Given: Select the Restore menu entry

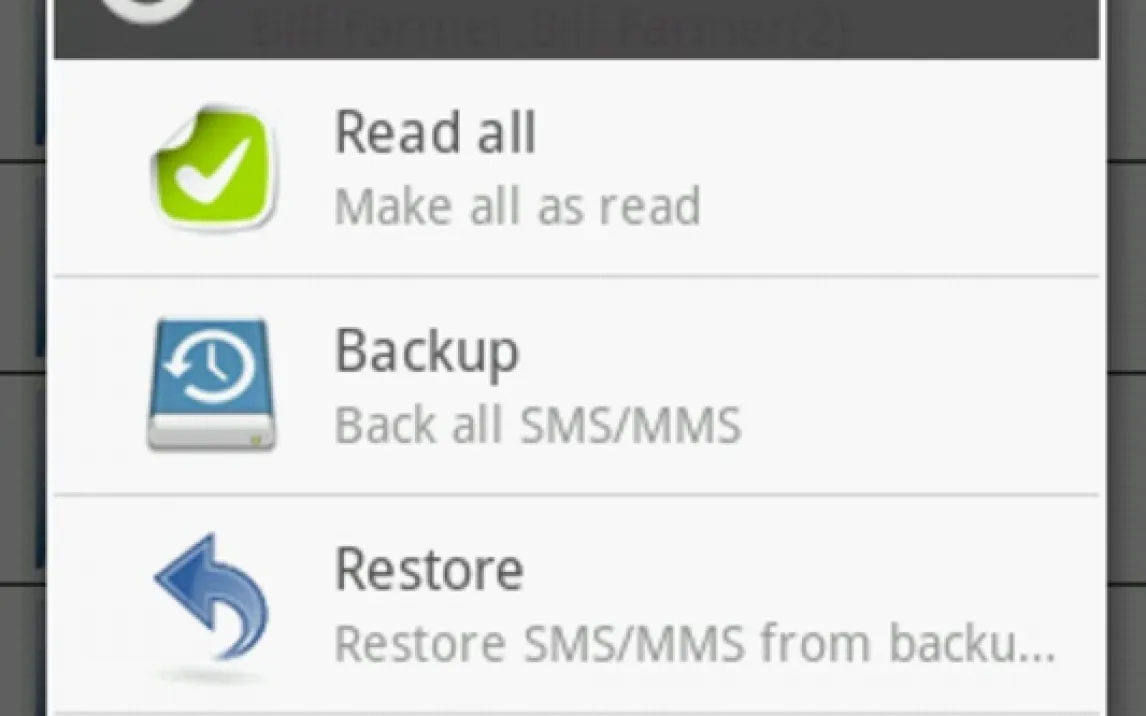Looking at the screenshot, I should pos(577,603).
